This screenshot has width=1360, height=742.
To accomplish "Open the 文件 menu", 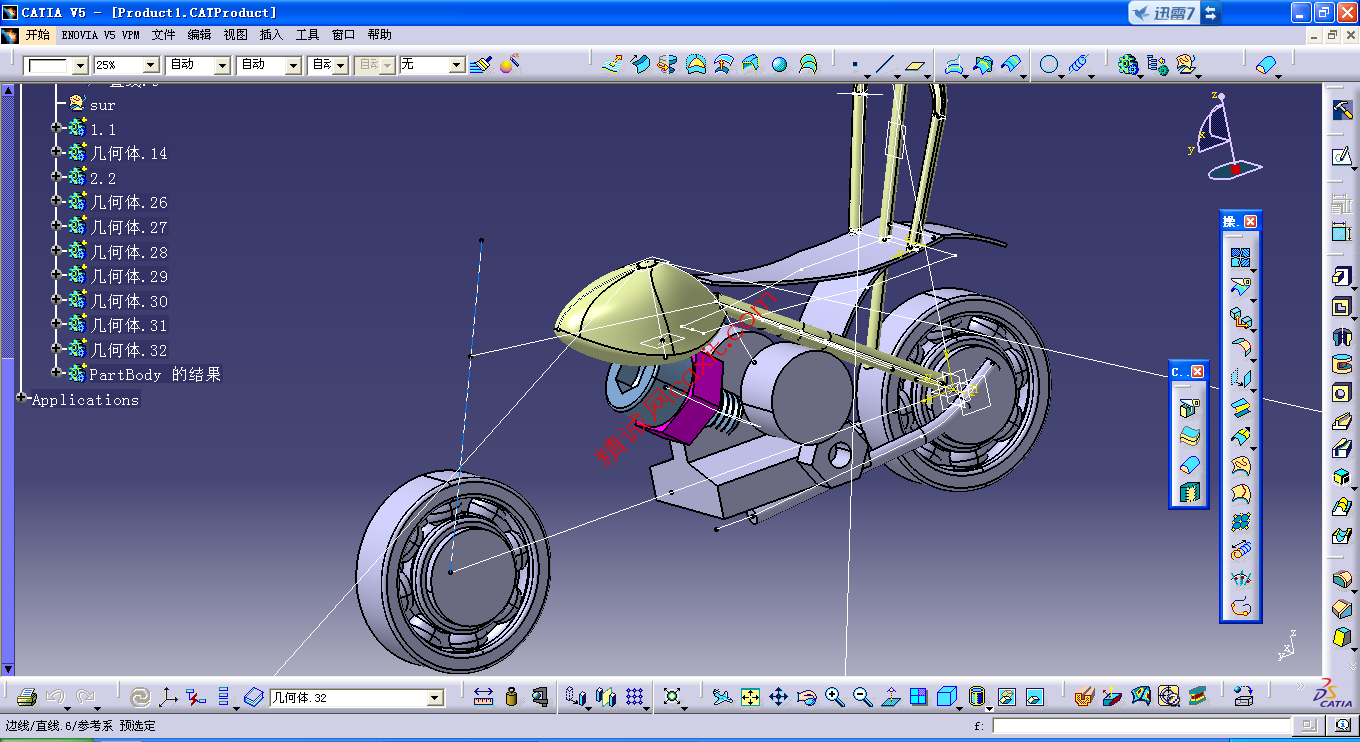I will [x=163, y=34].
